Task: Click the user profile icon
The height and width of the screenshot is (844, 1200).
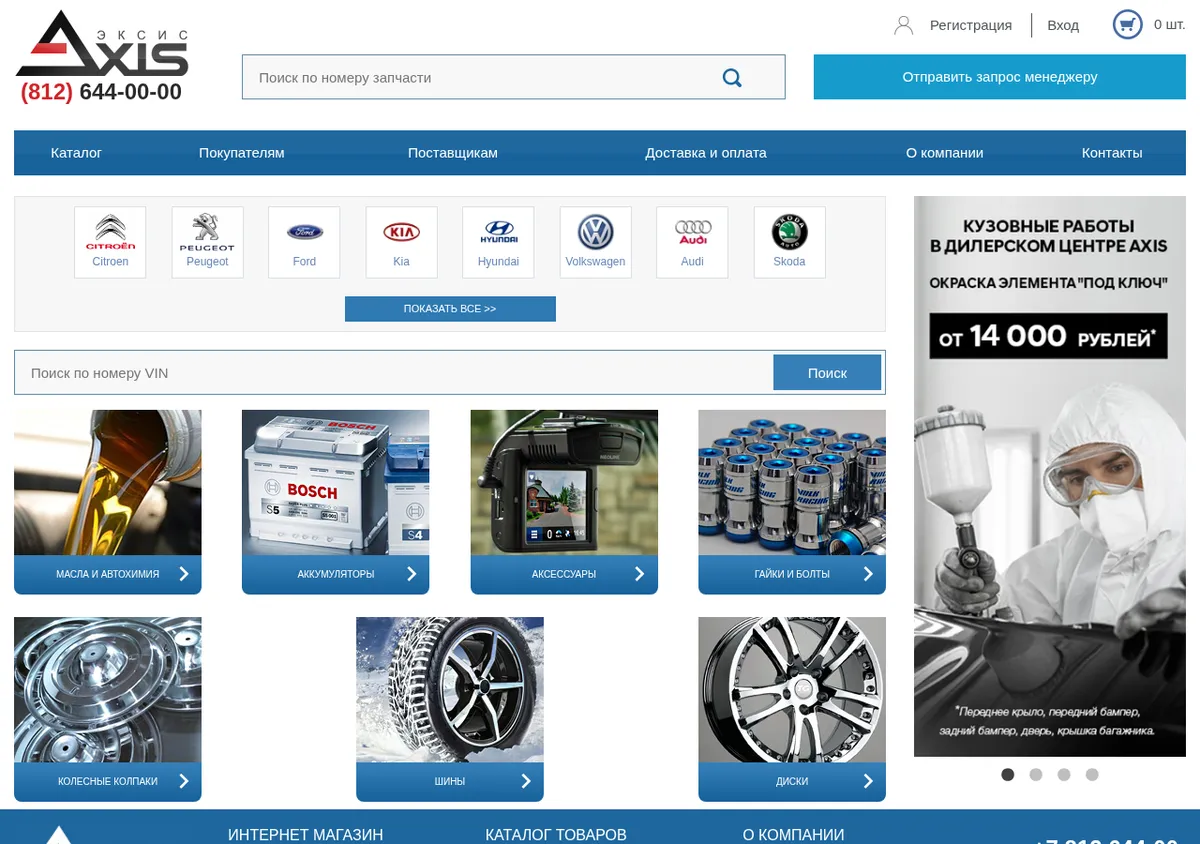Action: (903, 25)
